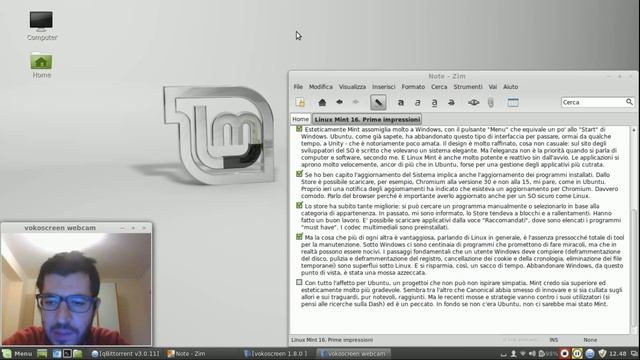Click the Zim index pane toggle icon
This screenshot has height=360, width=640.
coord(300,102)
